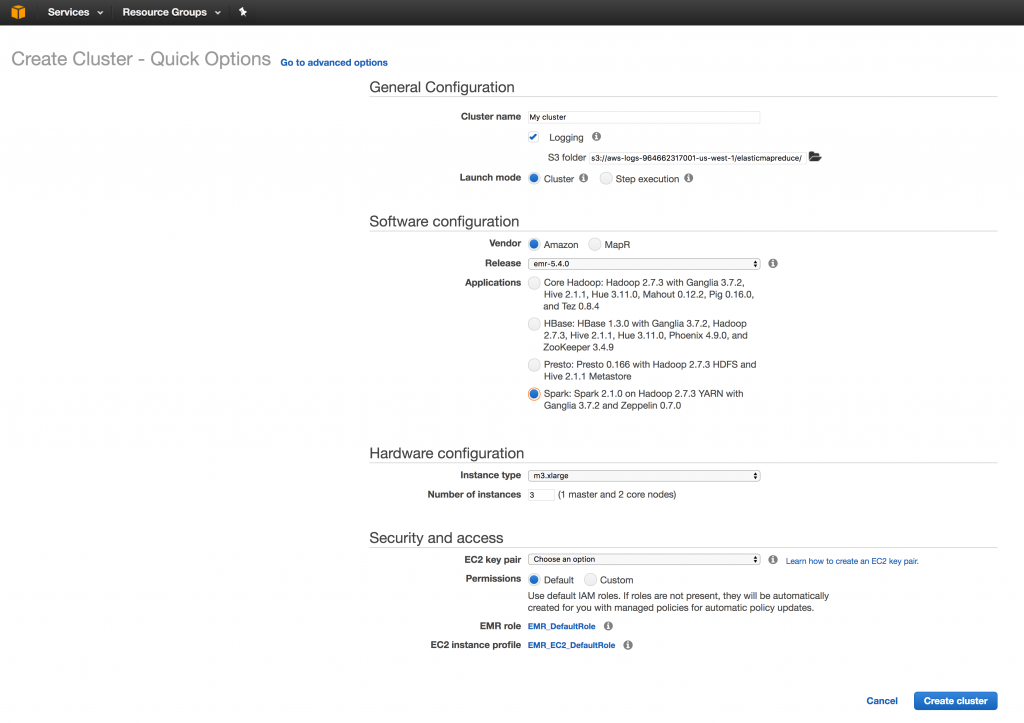The width and height of the screenshot is (1024, 723).
Task: Choose MapR as vendor
Action: click(x=594, y=244)
